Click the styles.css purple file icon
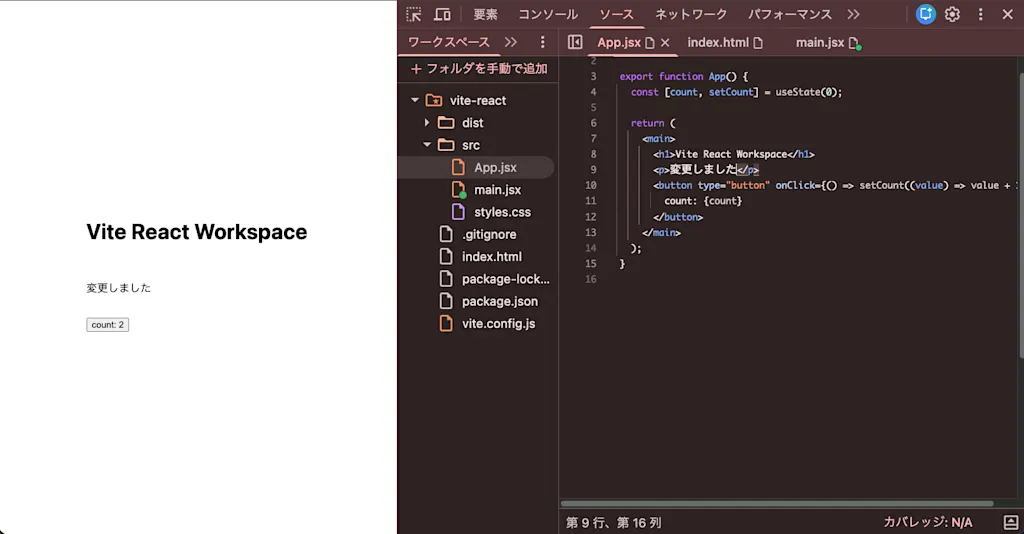Image resolution: width=1024 pixels, height=534 pixels. [x=458, y=212]
